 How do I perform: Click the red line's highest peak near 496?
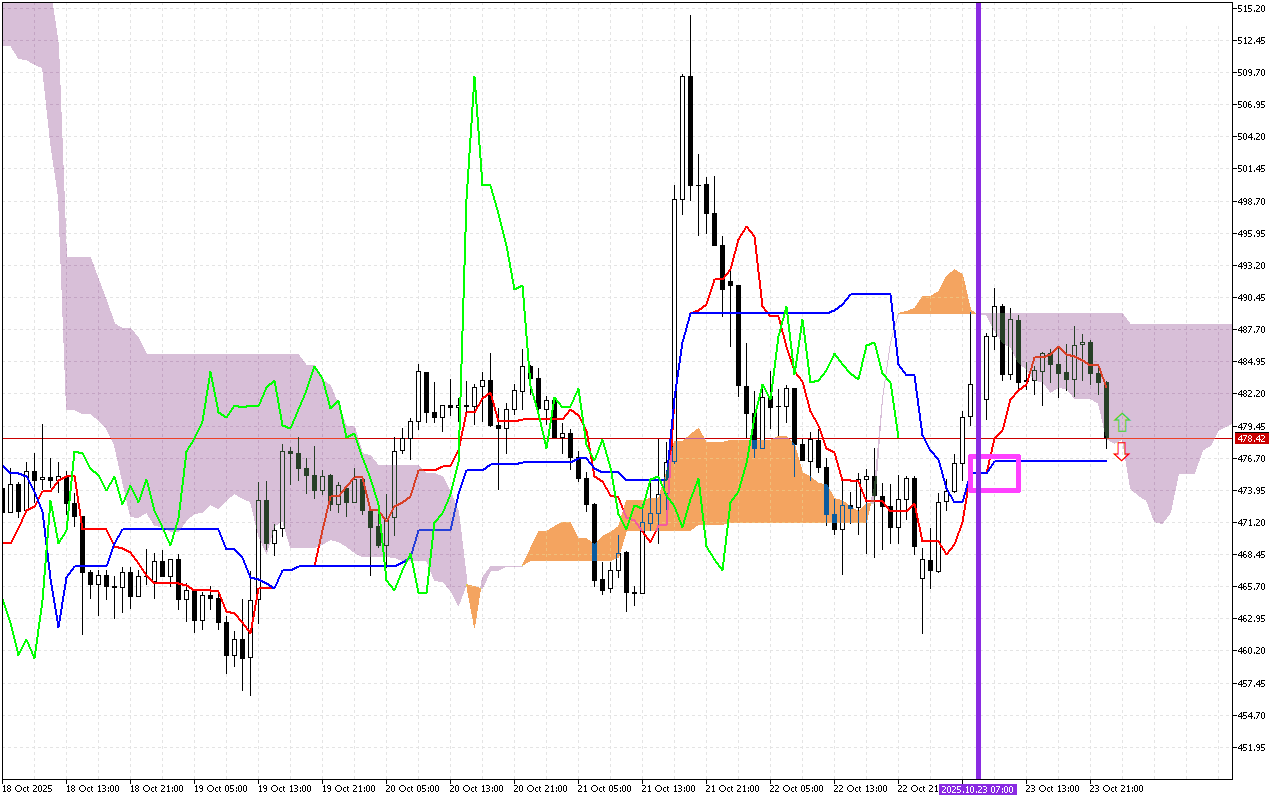point(746,227)
